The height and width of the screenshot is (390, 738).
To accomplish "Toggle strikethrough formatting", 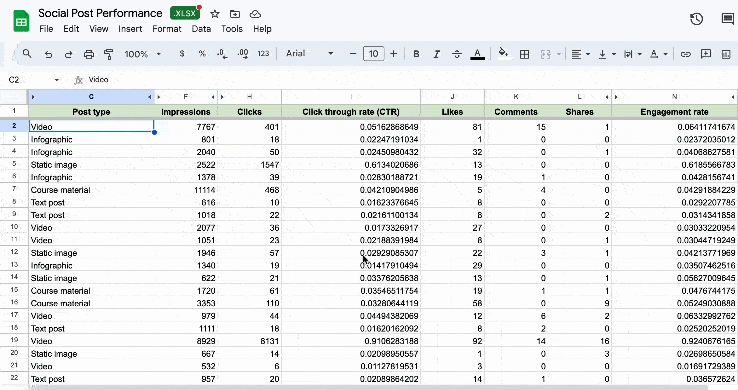I will 457,54.
